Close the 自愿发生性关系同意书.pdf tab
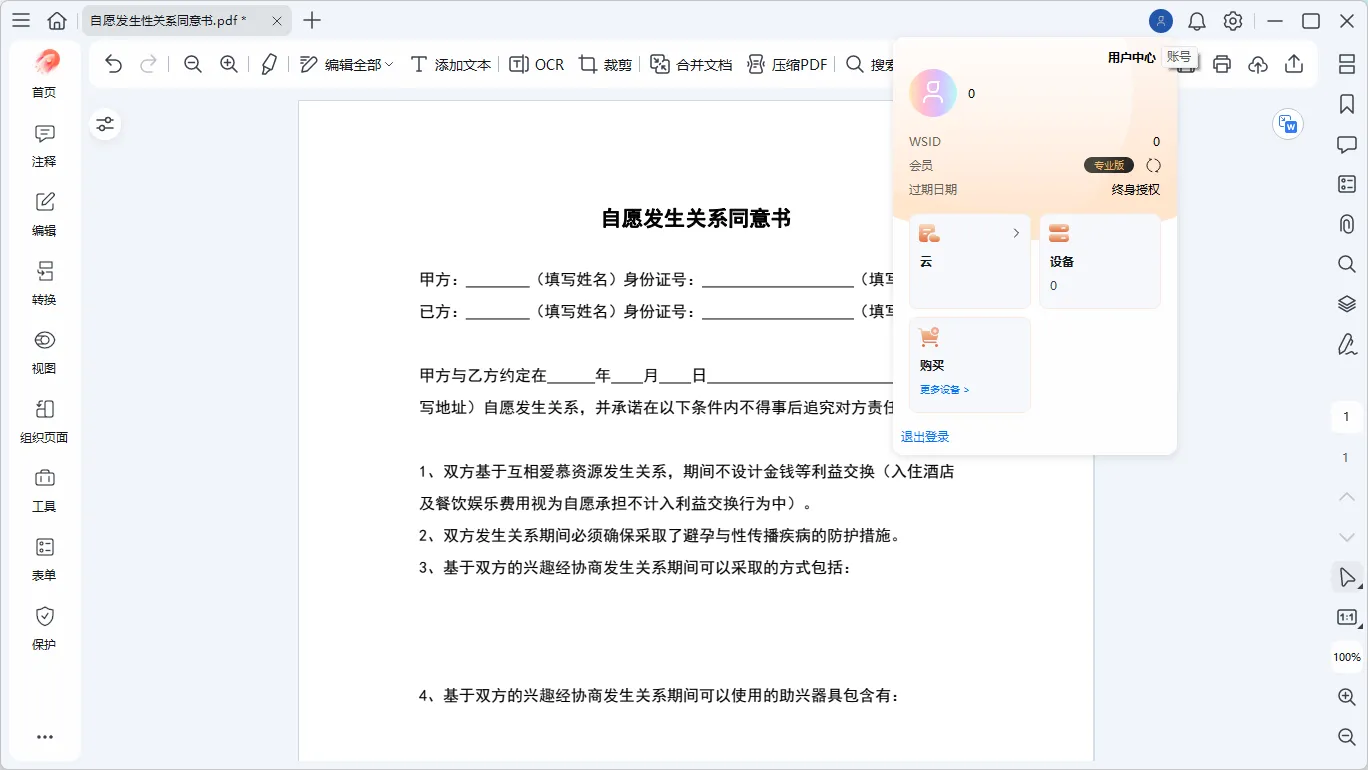Screen dimensions: 1368x770 point(277,21)
